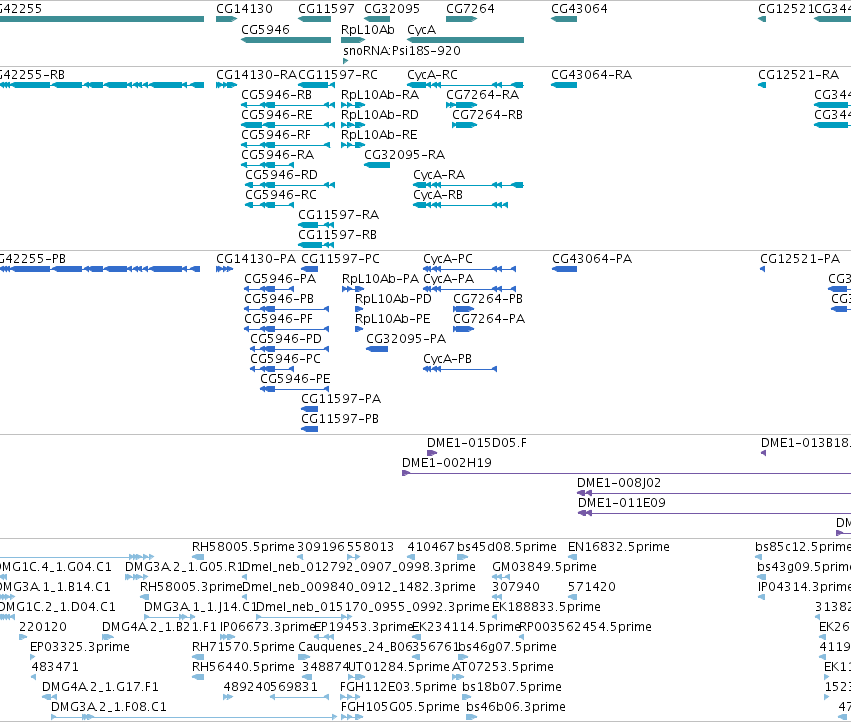Select protein CG12521-PA

(x=800, y=259)
